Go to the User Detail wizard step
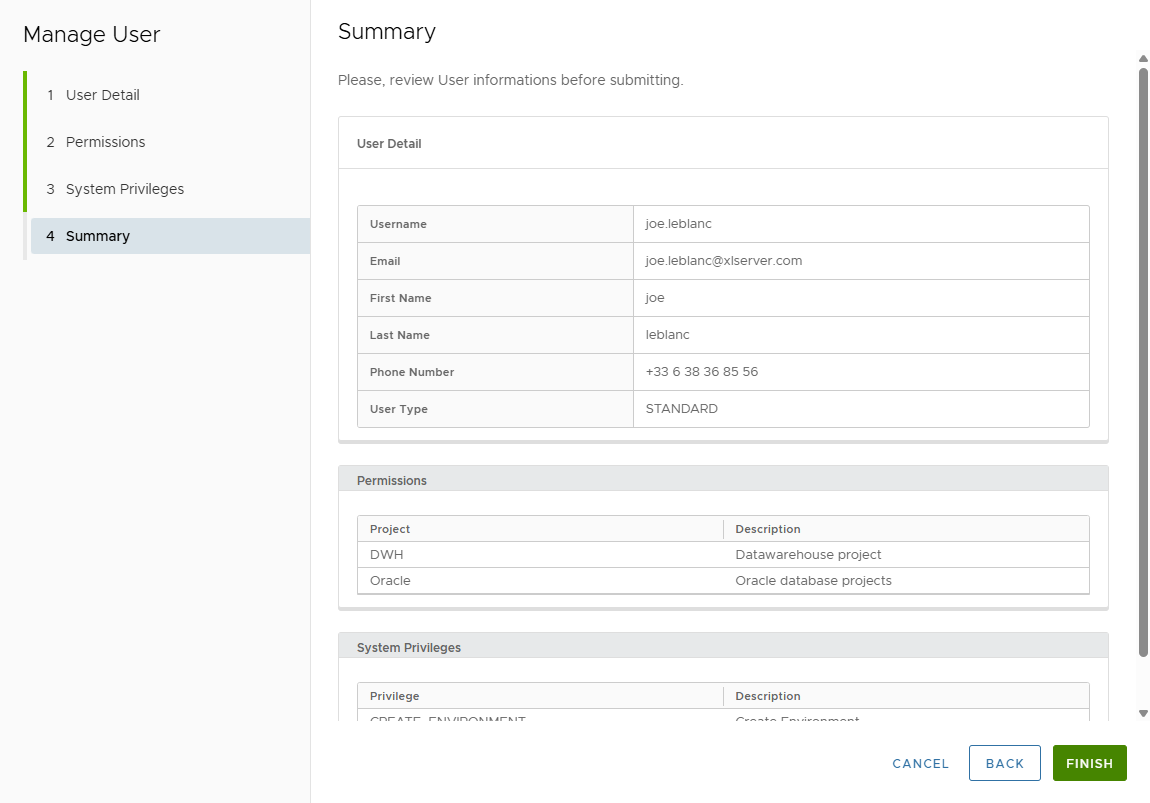The width and height of the screenshot is (1150, 803). pos(102,95)
